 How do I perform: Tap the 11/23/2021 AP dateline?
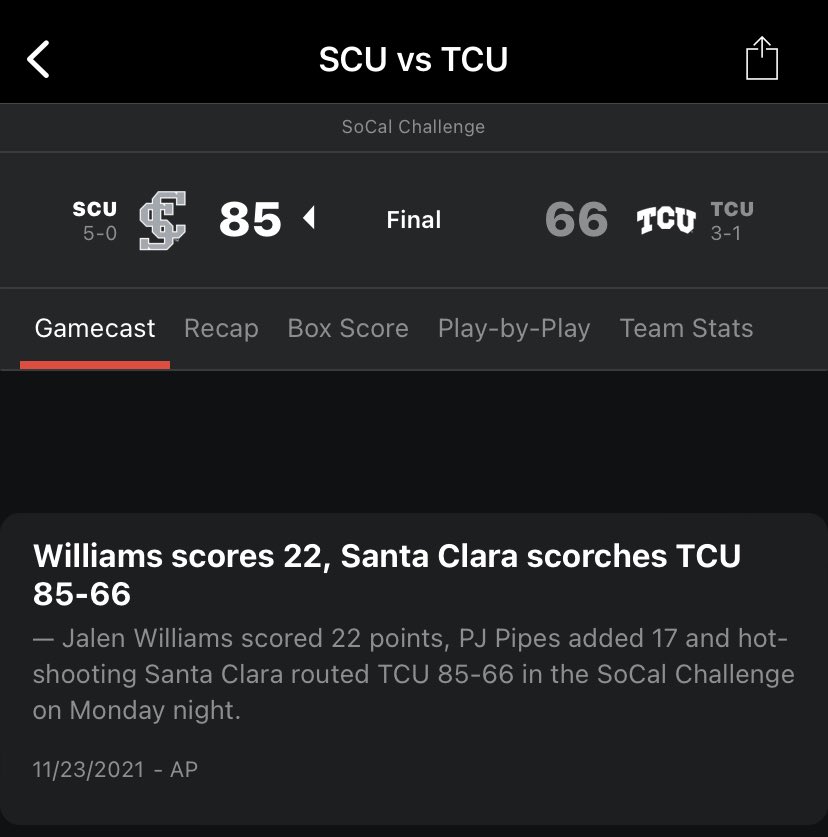pyautogui.click(x=115, y=769)
